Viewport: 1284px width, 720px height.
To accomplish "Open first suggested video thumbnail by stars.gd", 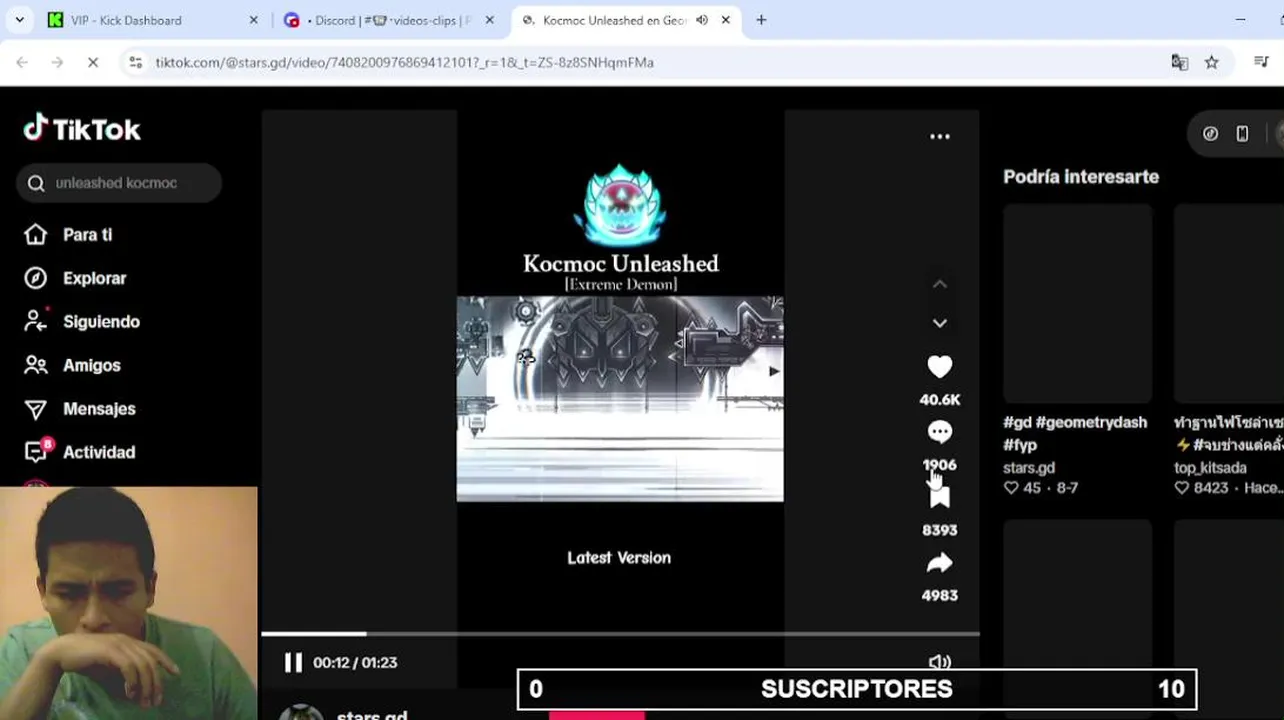I will 1078,303.
